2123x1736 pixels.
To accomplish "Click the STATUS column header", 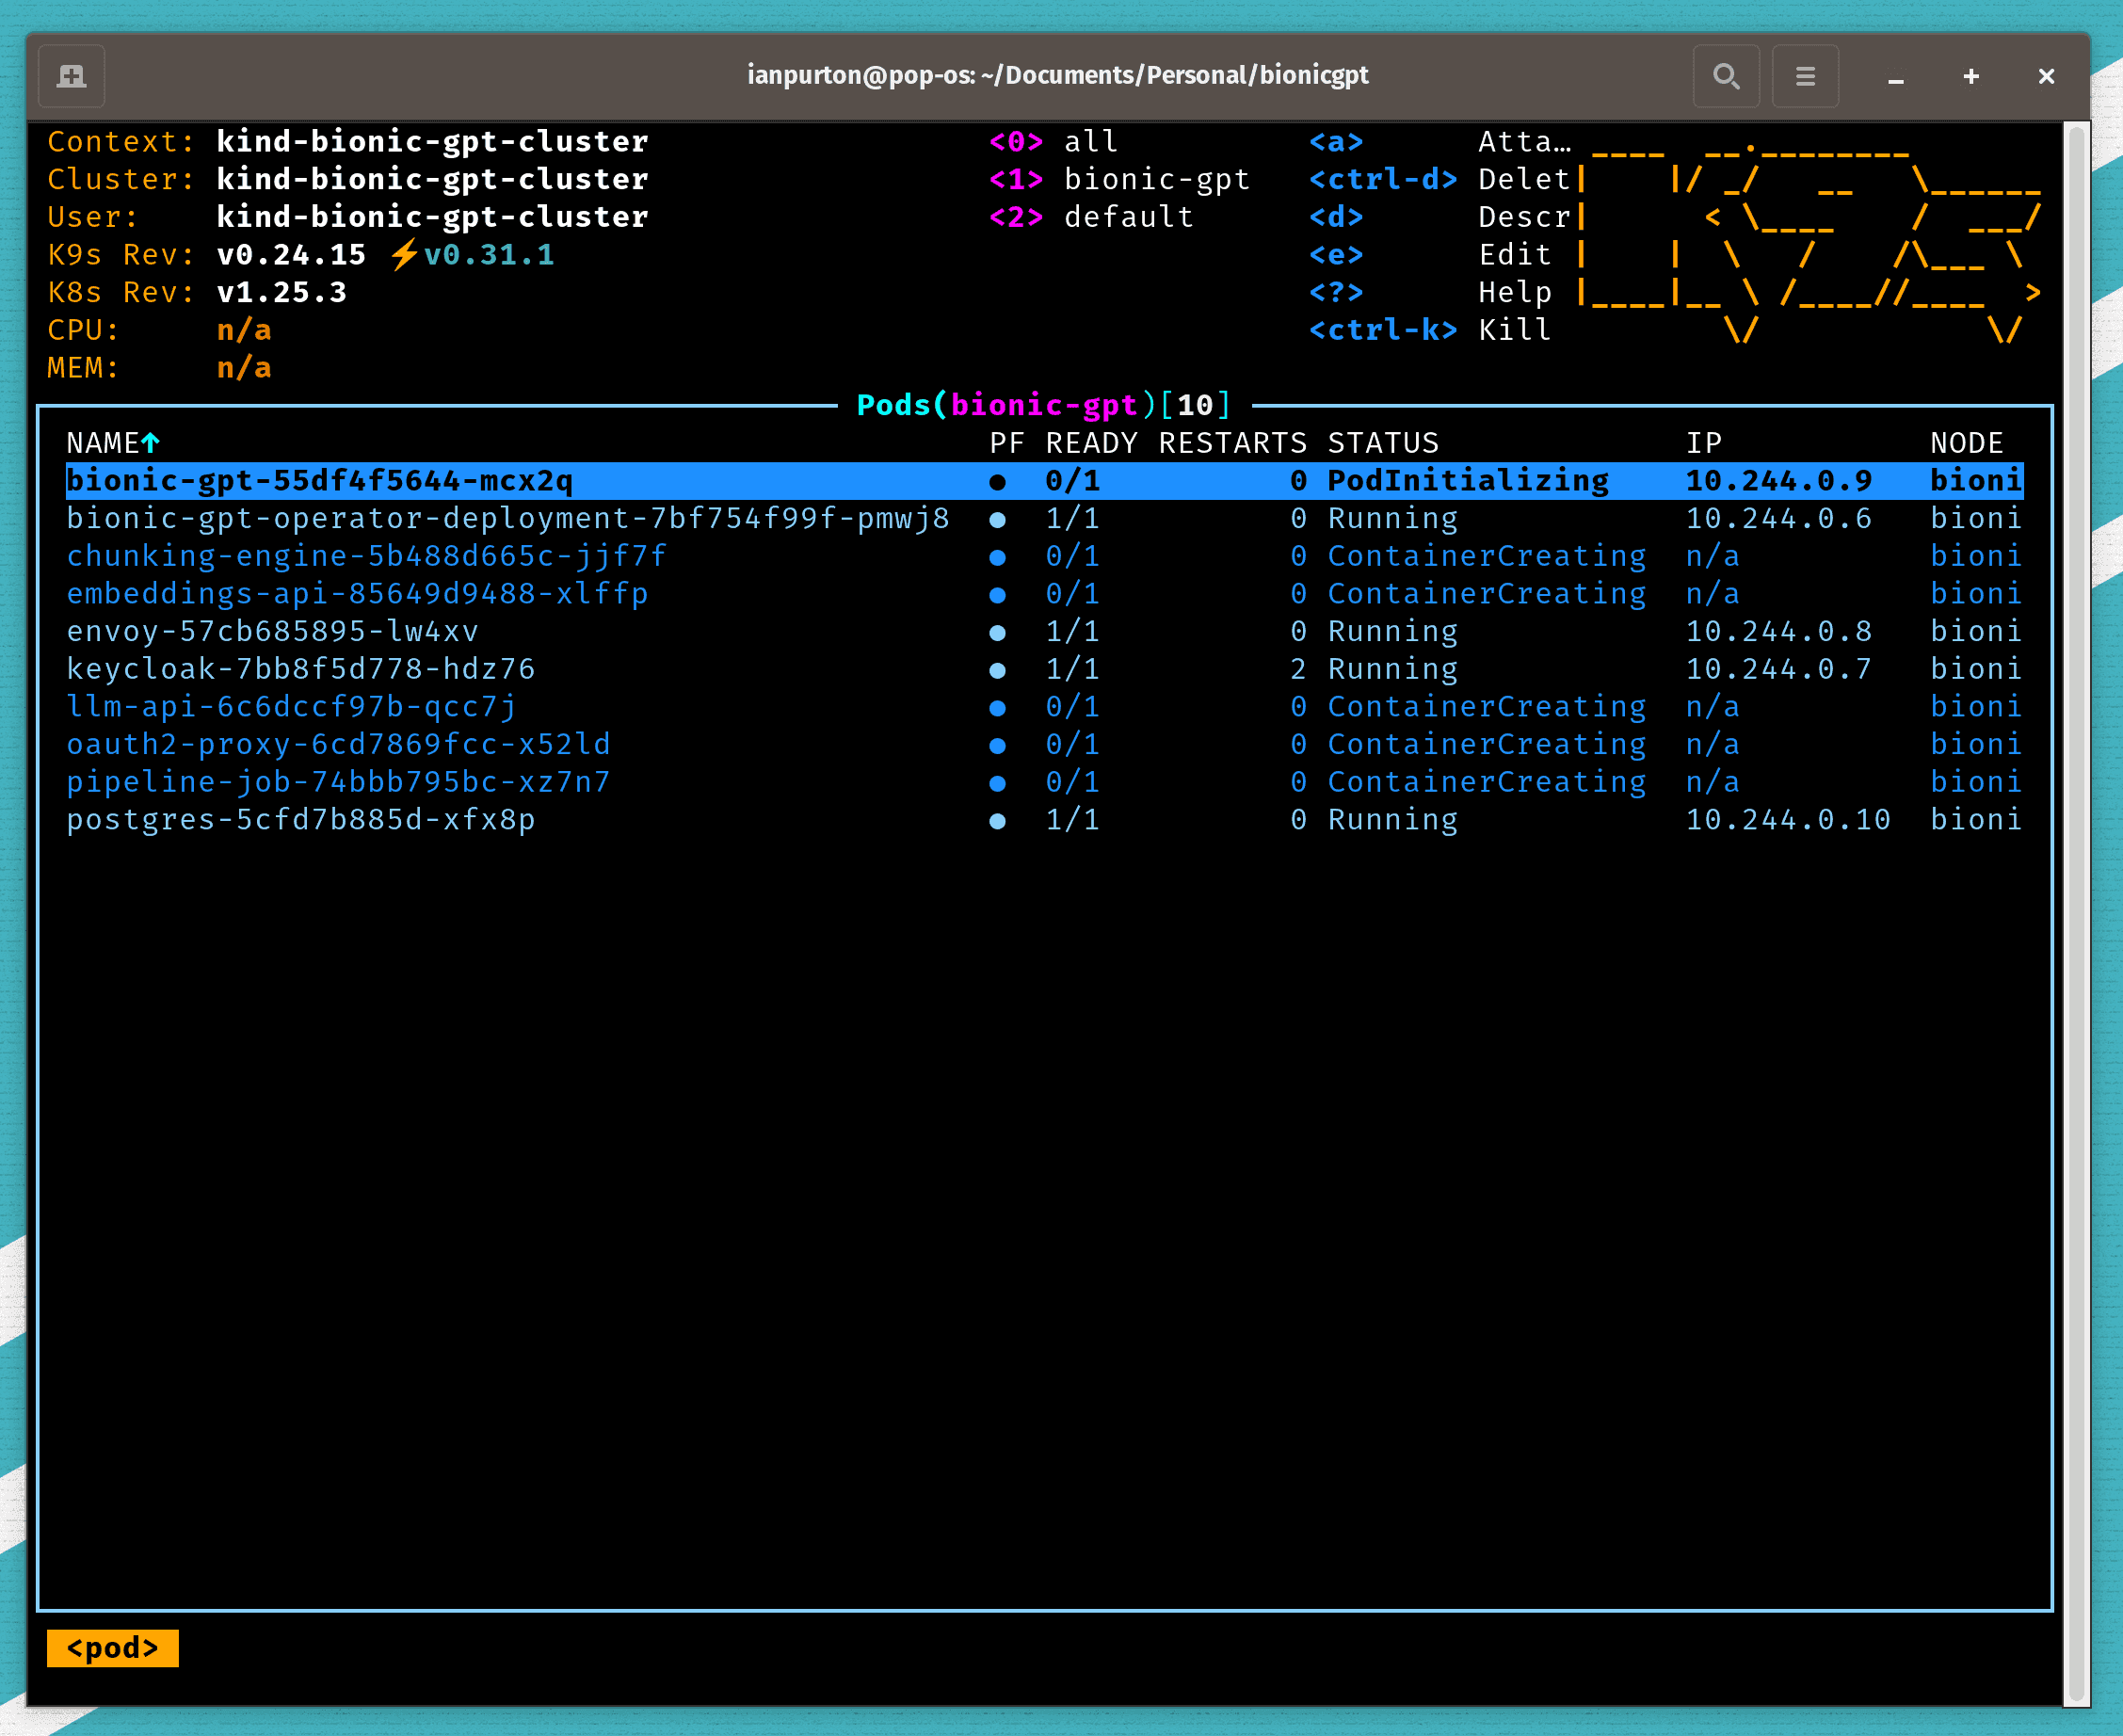I will tap(1382, 443).
